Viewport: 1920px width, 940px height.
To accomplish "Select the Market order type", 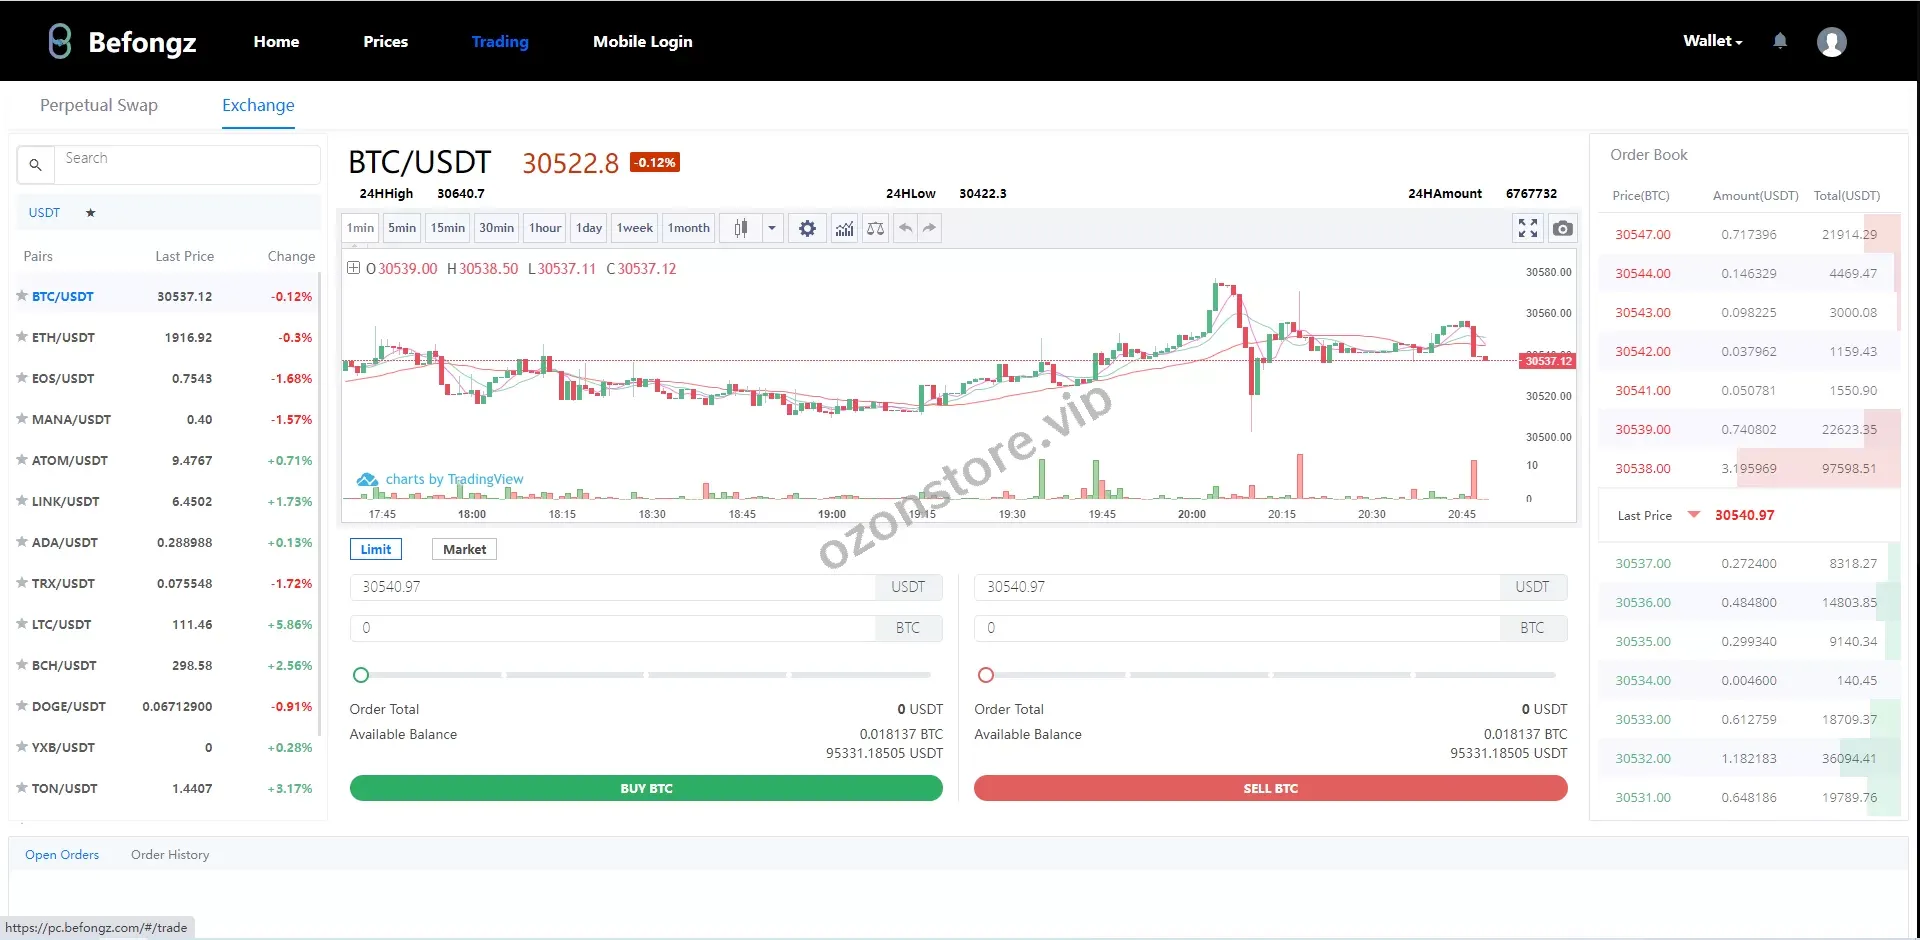I will [464, 550].
